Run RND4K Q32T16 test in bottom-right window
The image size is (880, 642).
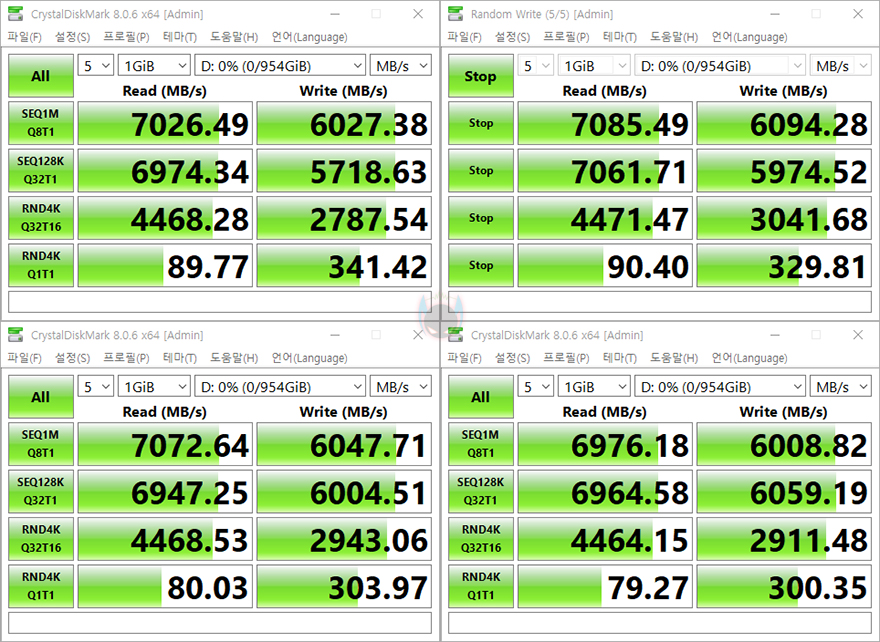[480, 539]
